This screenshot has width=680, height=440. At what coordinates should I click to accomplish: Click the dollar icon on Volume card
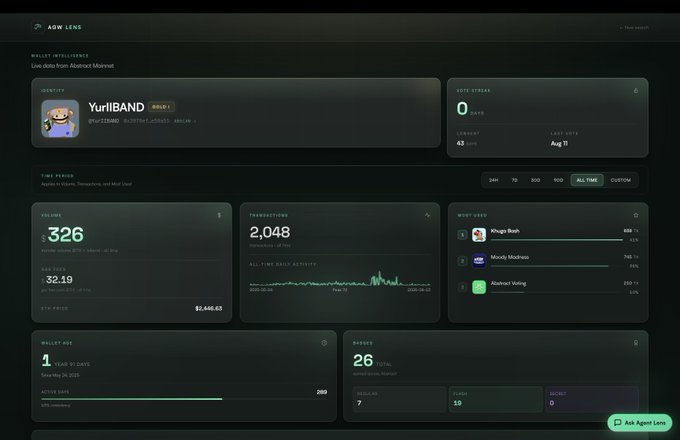coord(219,215)
